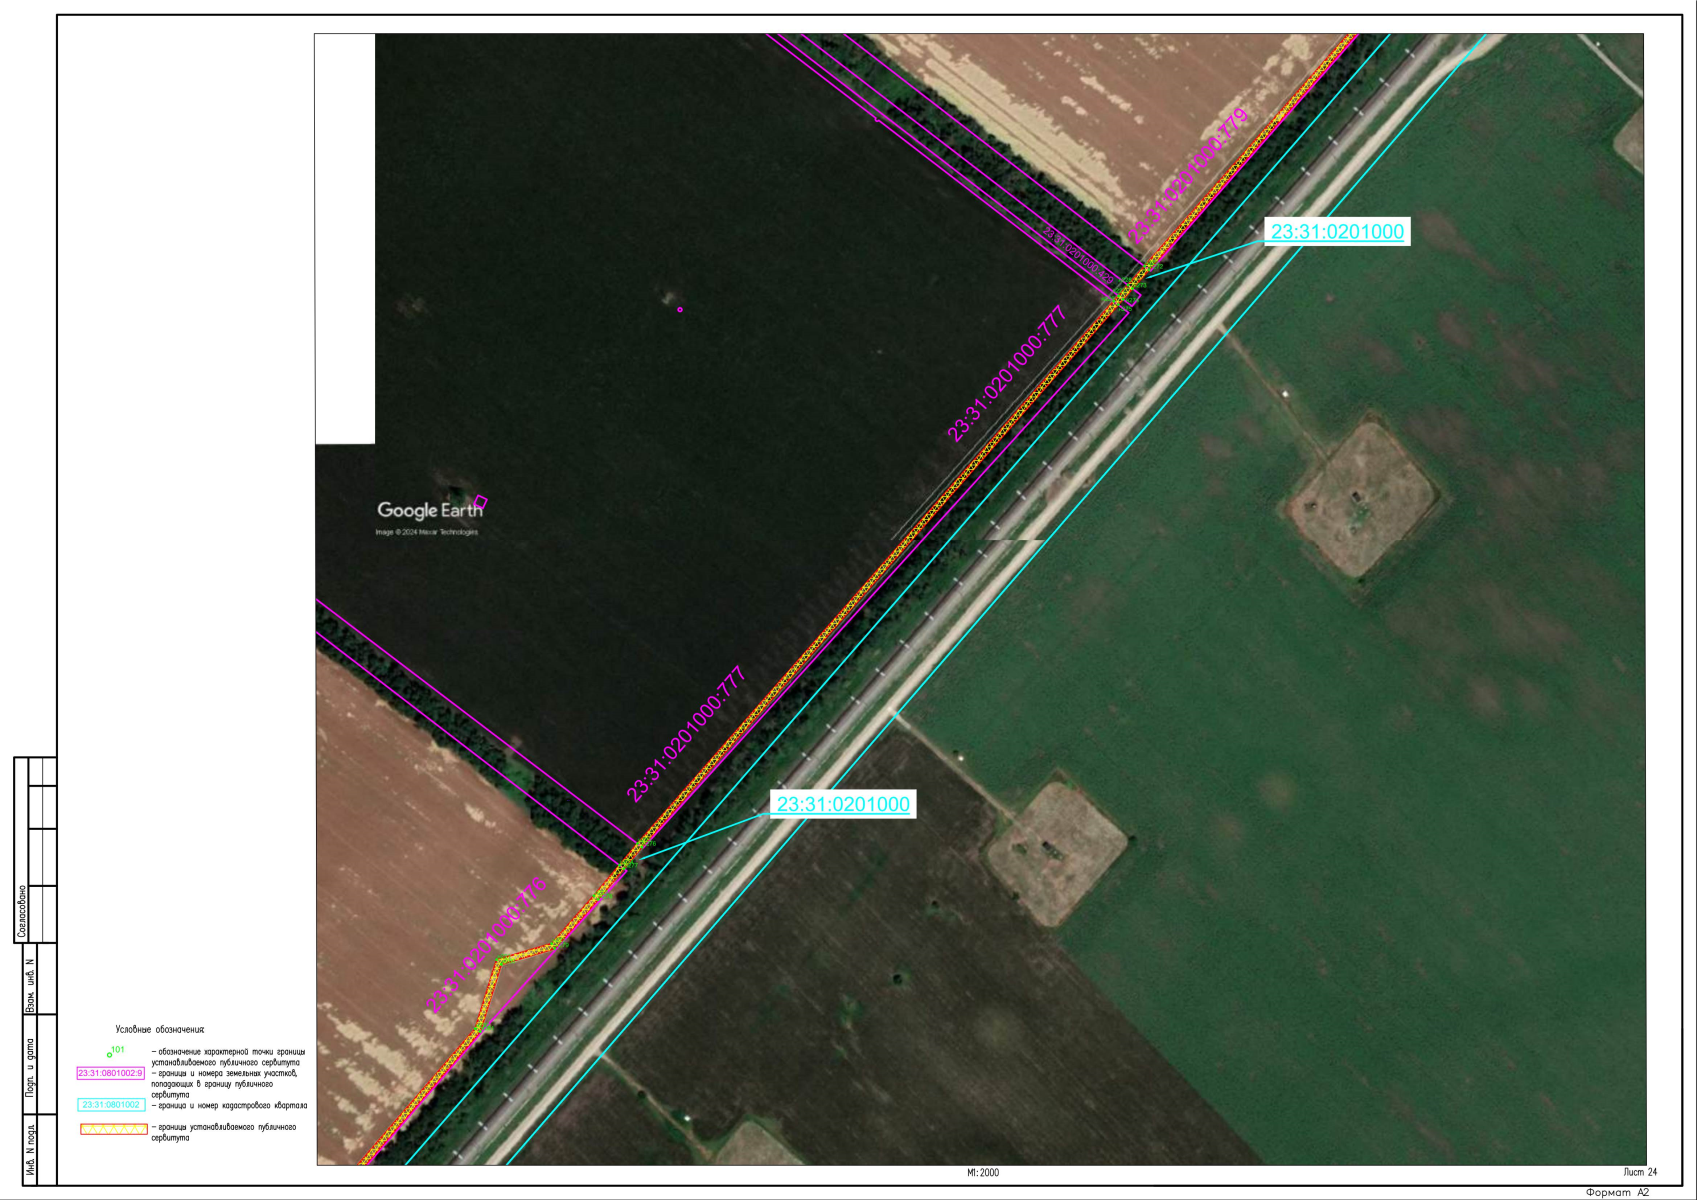Click the magenta square beside Google Earth logo
Image resolution: width=1697 pixels, height=1200 pixels.
481,501
